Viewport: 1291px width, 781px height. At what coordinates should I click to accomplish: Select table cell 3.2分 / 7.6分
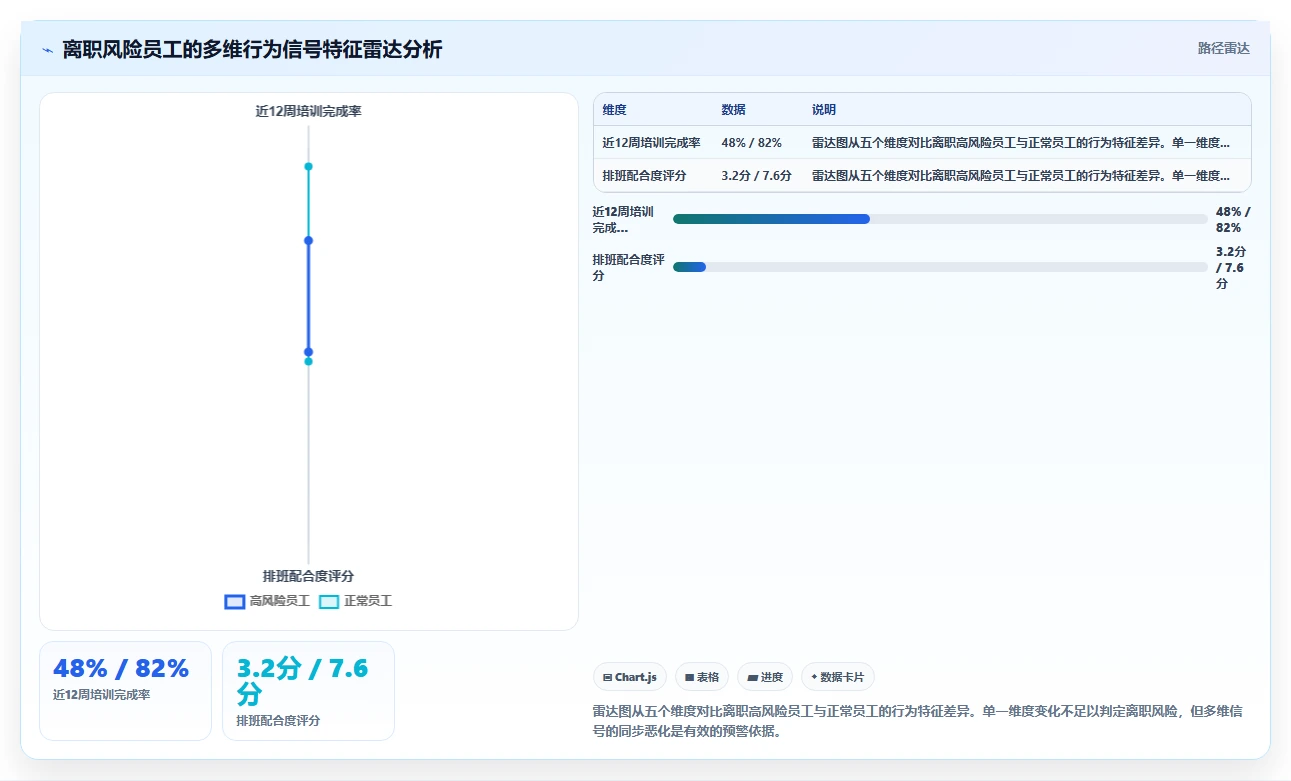756,176
